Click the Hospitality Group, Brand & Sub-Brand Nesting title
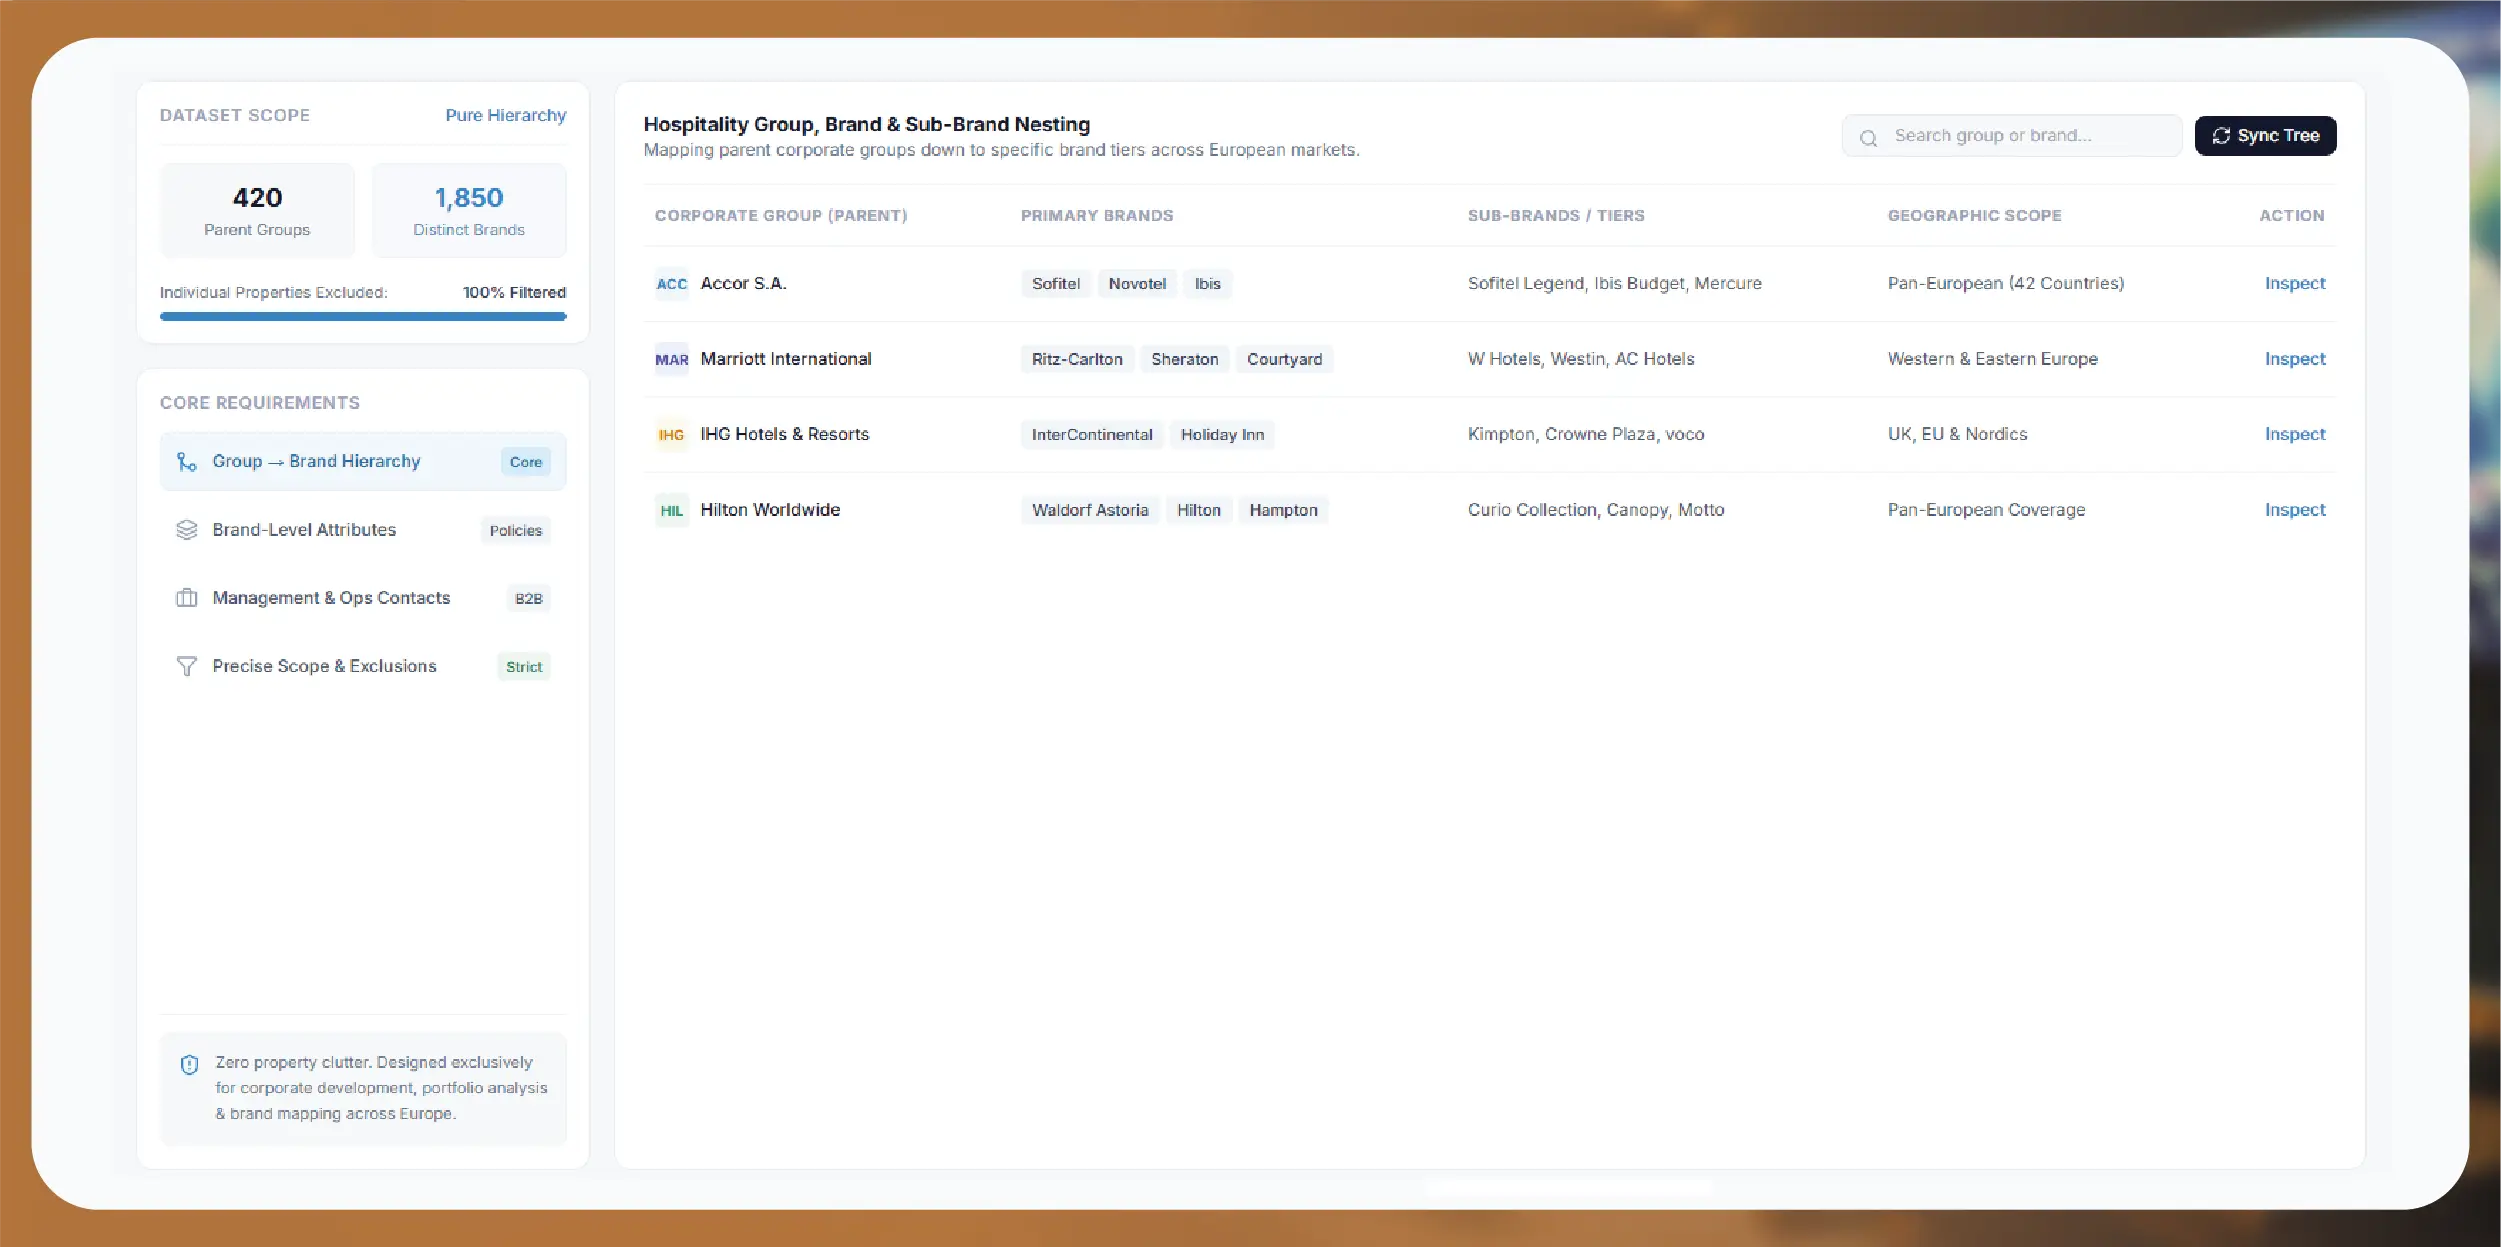 [x=867, y=125]
